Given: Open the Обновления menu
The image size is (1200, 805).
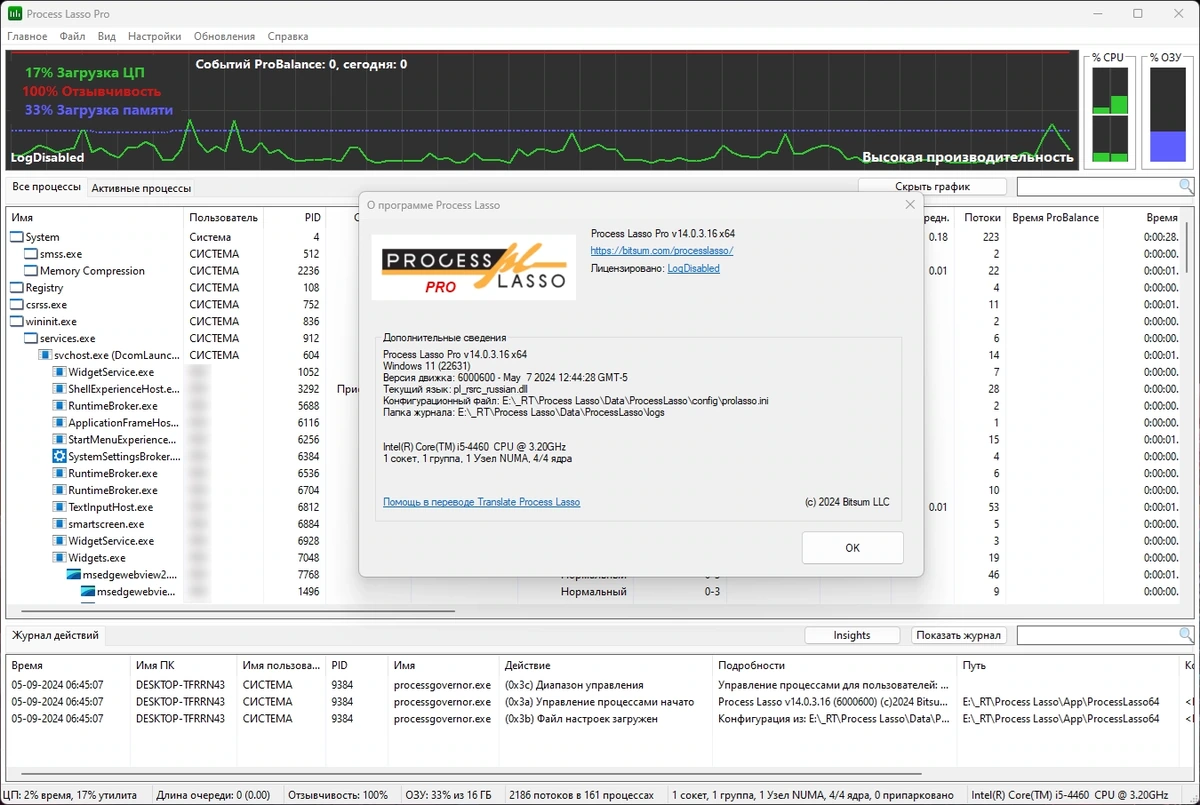Looking at the screenshot, I should 225,36.
